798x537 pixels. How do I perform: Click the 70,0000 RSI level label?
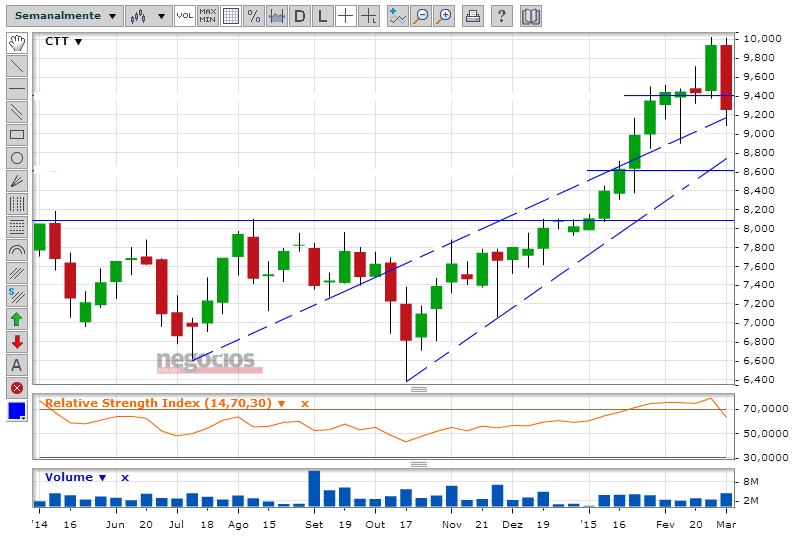click(765, 409)
